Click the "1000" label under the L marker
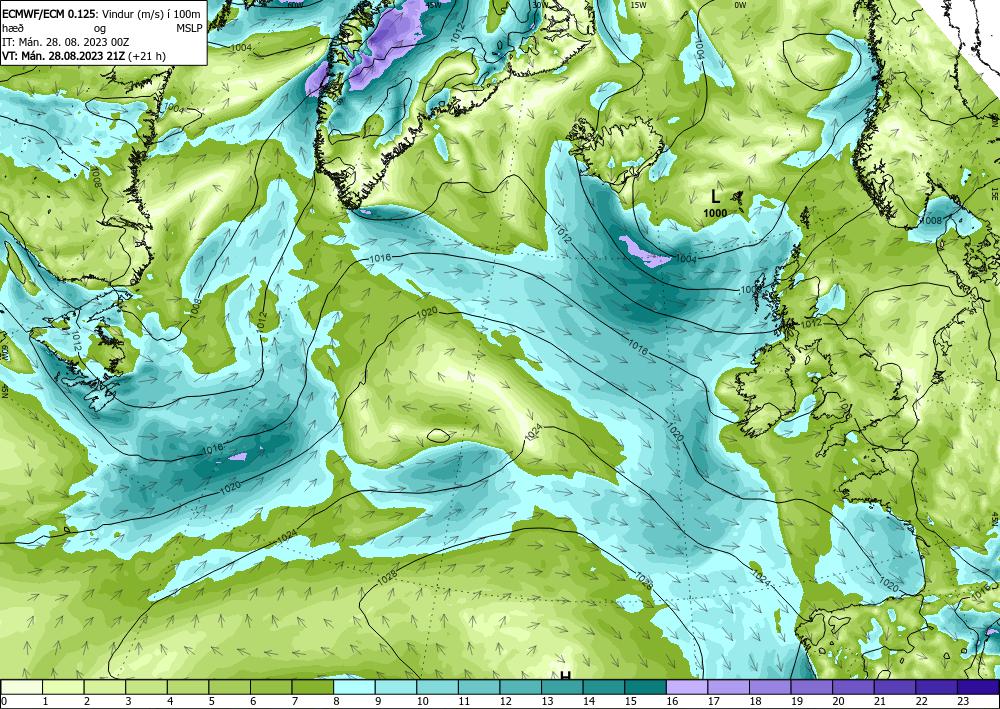Screen dimensions: 1000x709 716,213
